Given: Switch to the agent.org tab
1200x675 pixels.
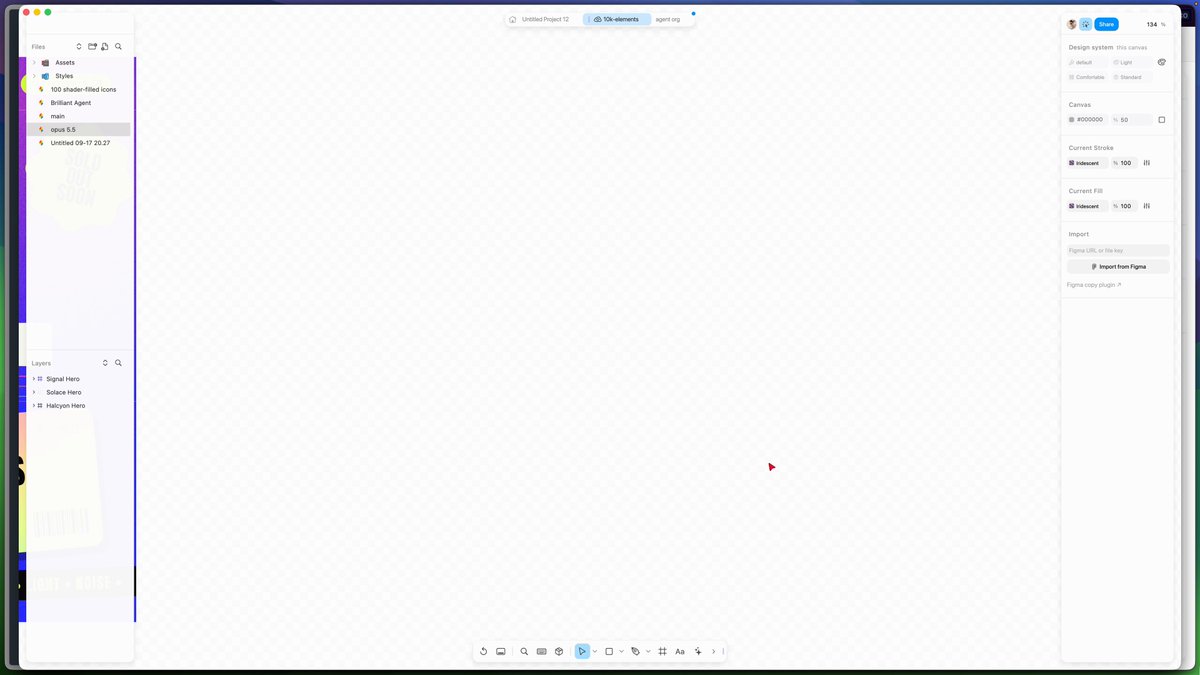Looking at the screenshot, I should point(668,19).
